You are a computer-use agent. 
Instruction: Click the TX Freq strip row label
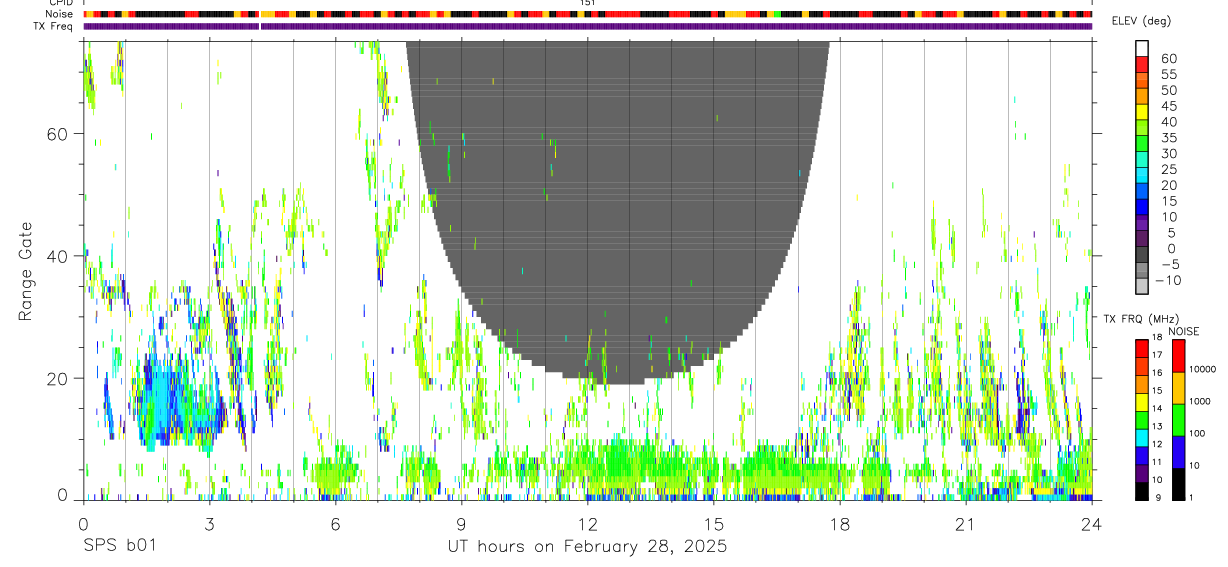click(x=54, y=26)
